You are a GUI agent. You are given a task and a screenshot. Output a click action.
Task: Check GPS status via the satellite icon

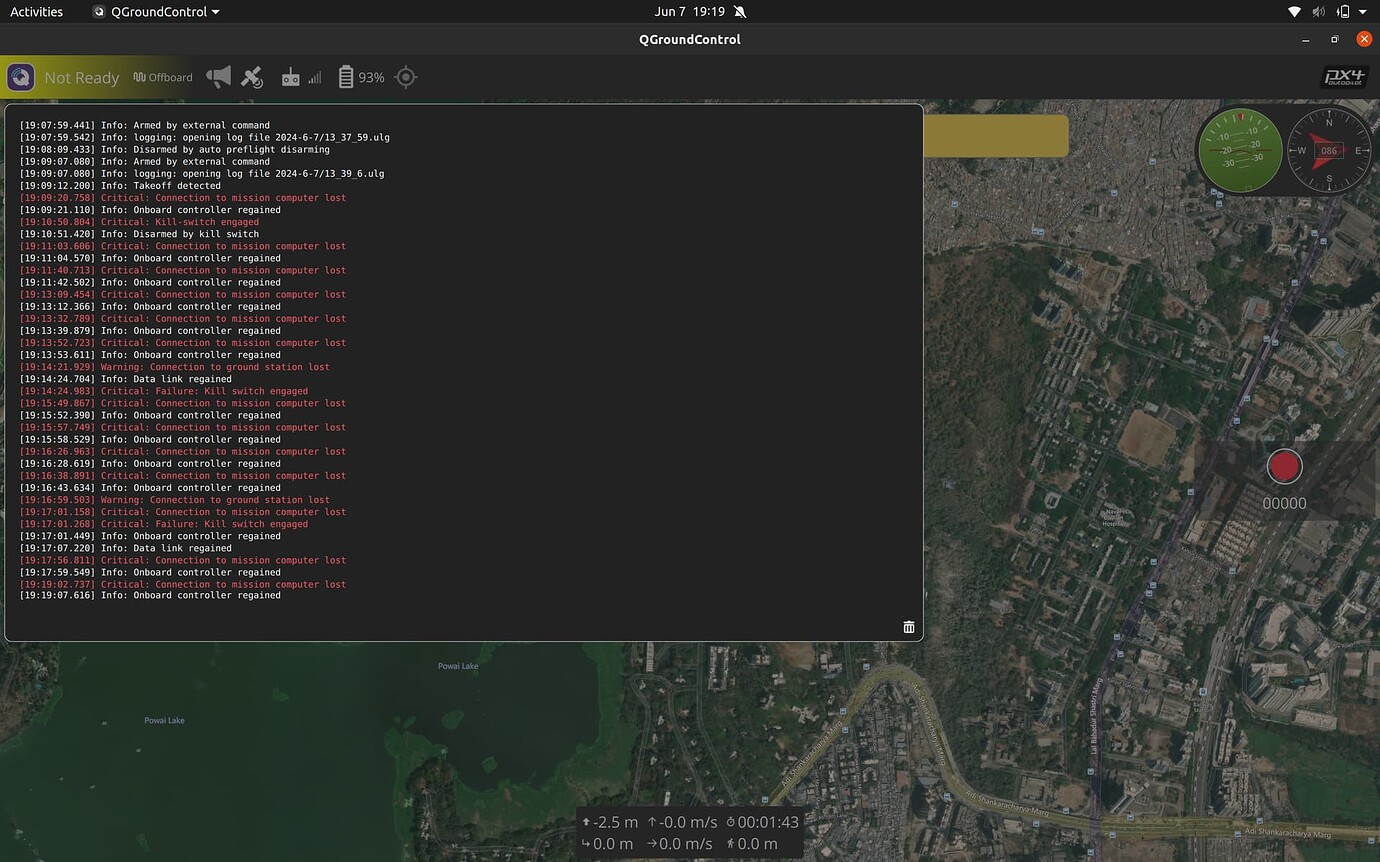tap(251, 77)
